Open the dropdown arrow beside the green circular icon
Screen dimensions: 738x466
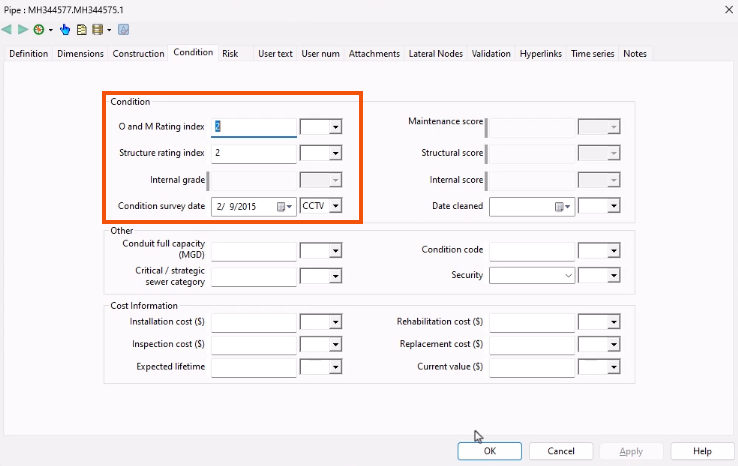click(50, 30)
